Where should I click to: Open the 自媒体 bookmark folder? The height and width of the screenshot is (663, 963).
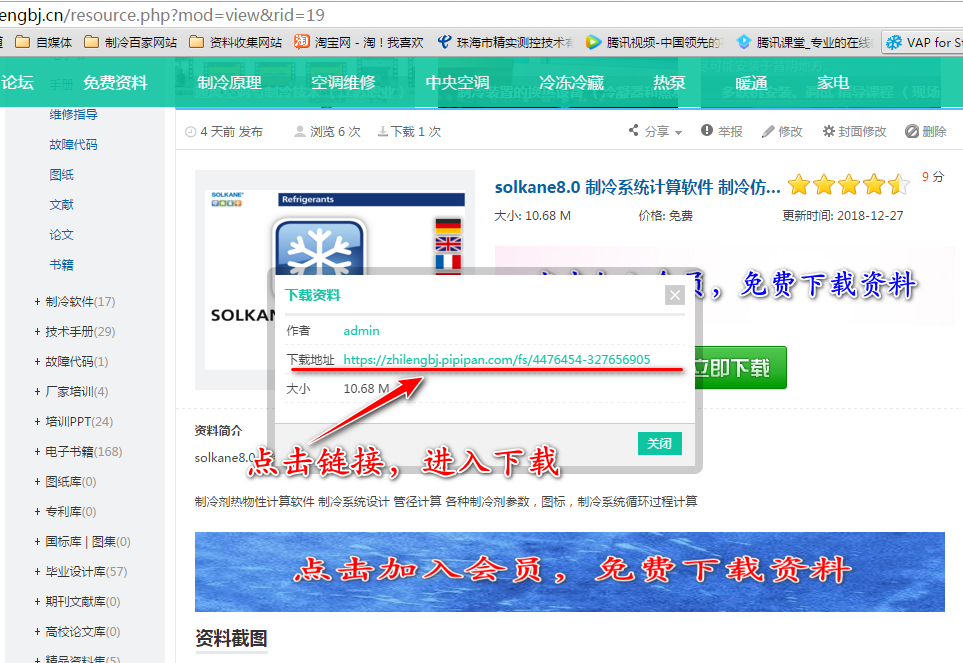click(43, 42)
